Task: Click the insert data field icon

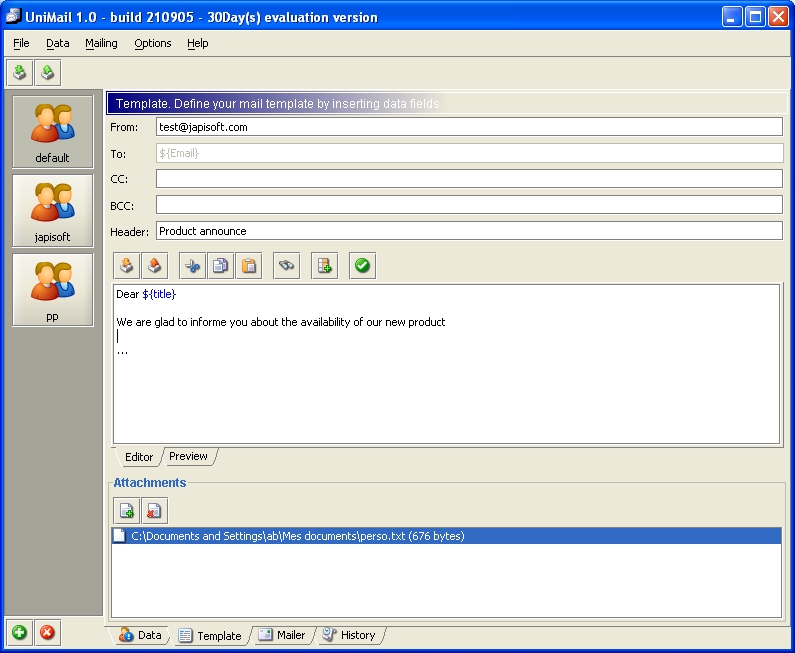Action: pyautogui.click(x=324, y=266)
